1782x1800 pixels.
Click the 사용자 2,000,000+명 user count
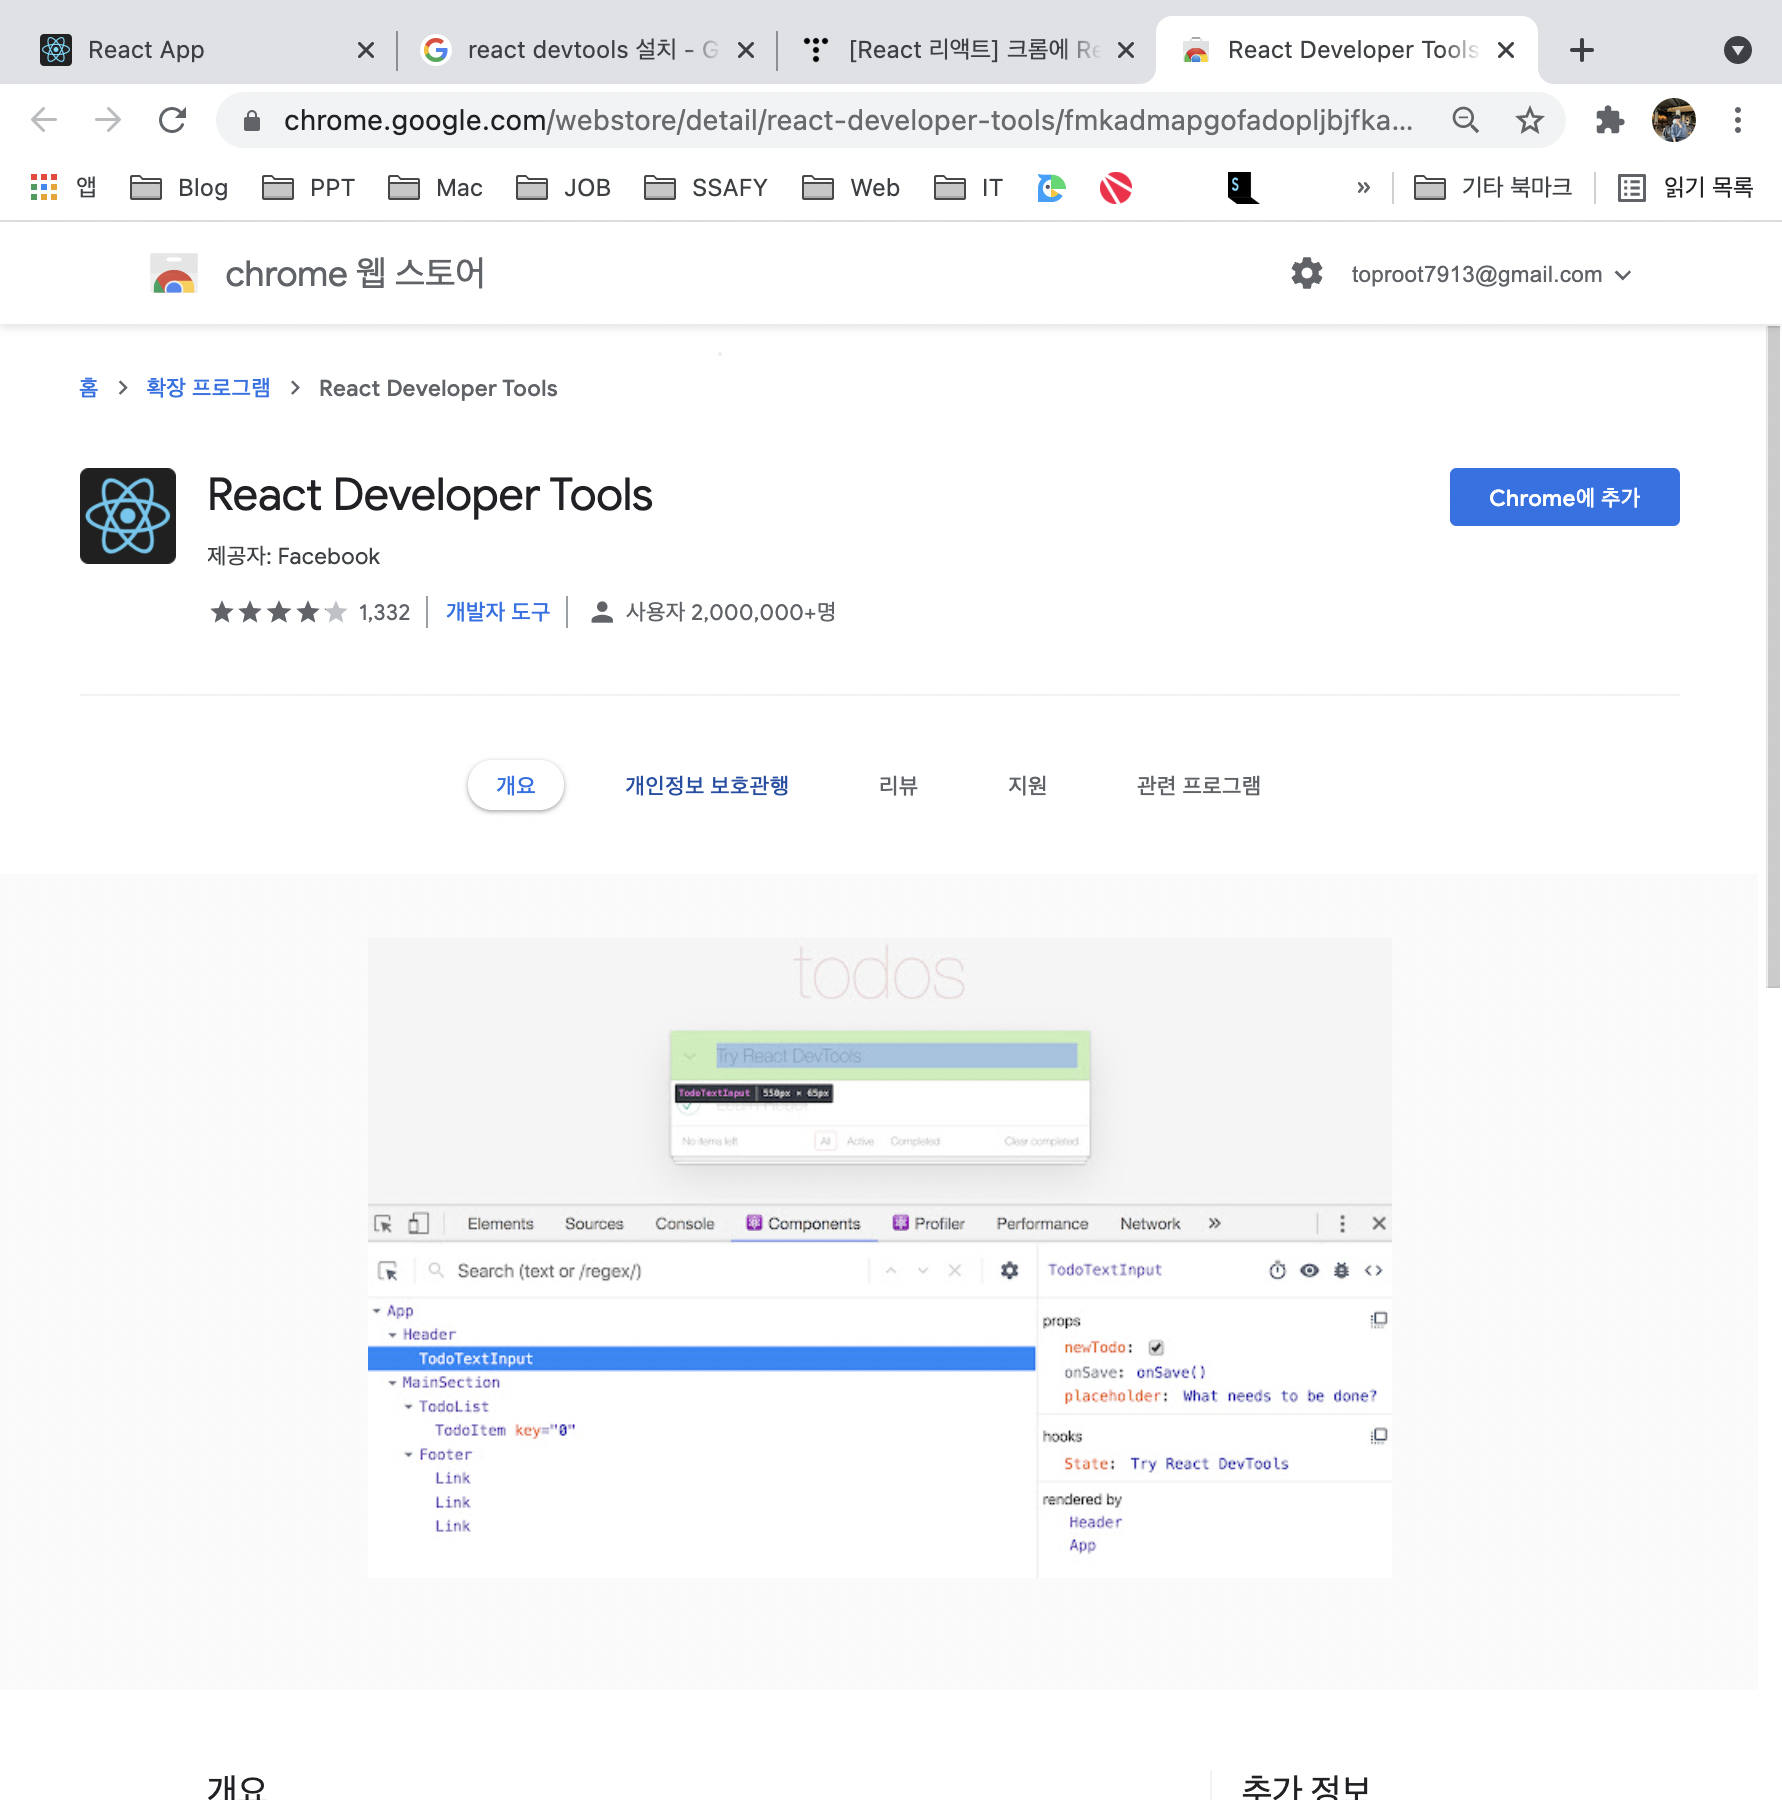(x=730, y=612)
